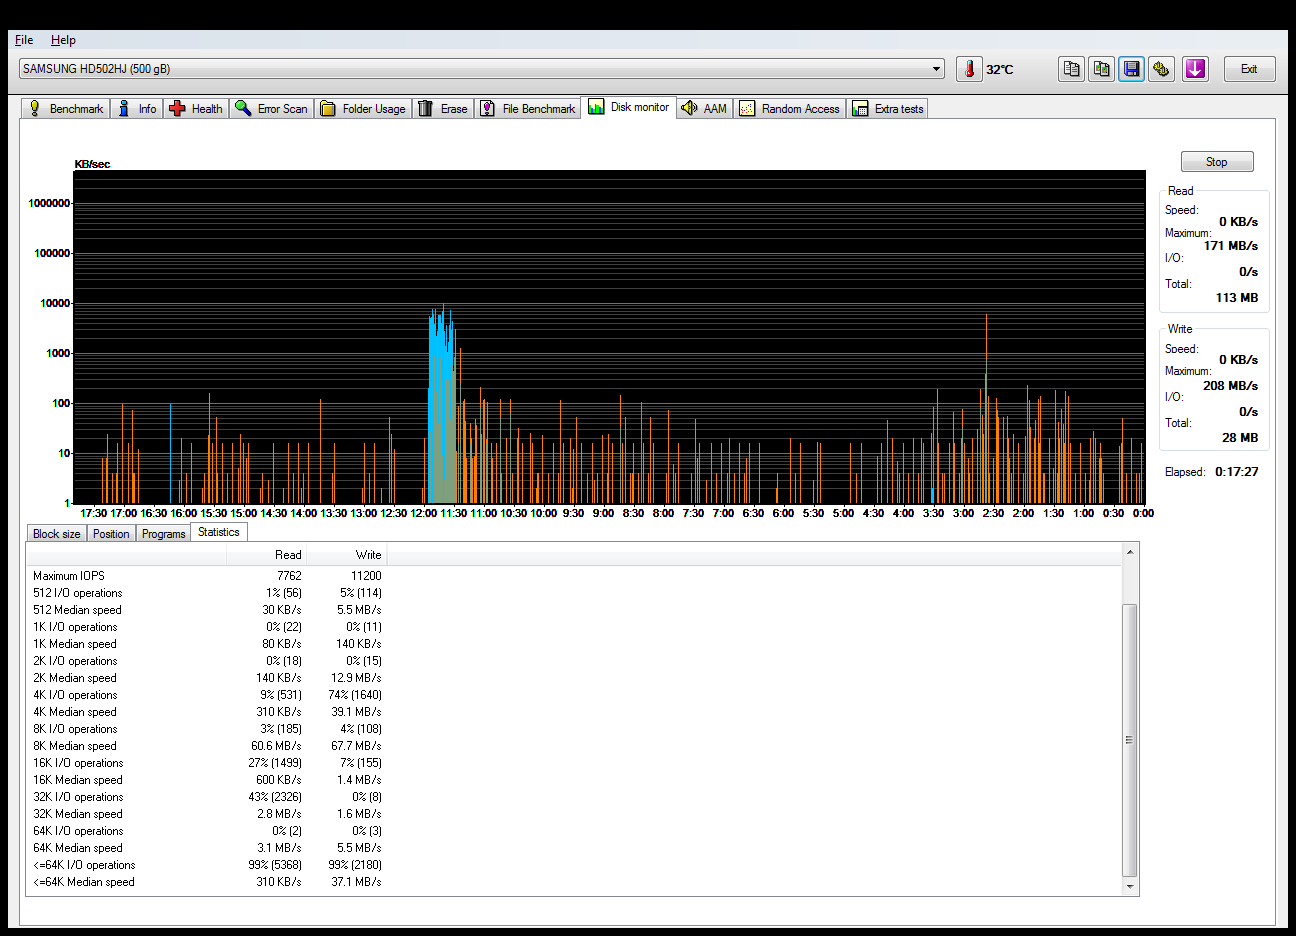The image size is (1296, 936).
Task: Select the 16K I/O operations row label
Action: coord(78,763)
